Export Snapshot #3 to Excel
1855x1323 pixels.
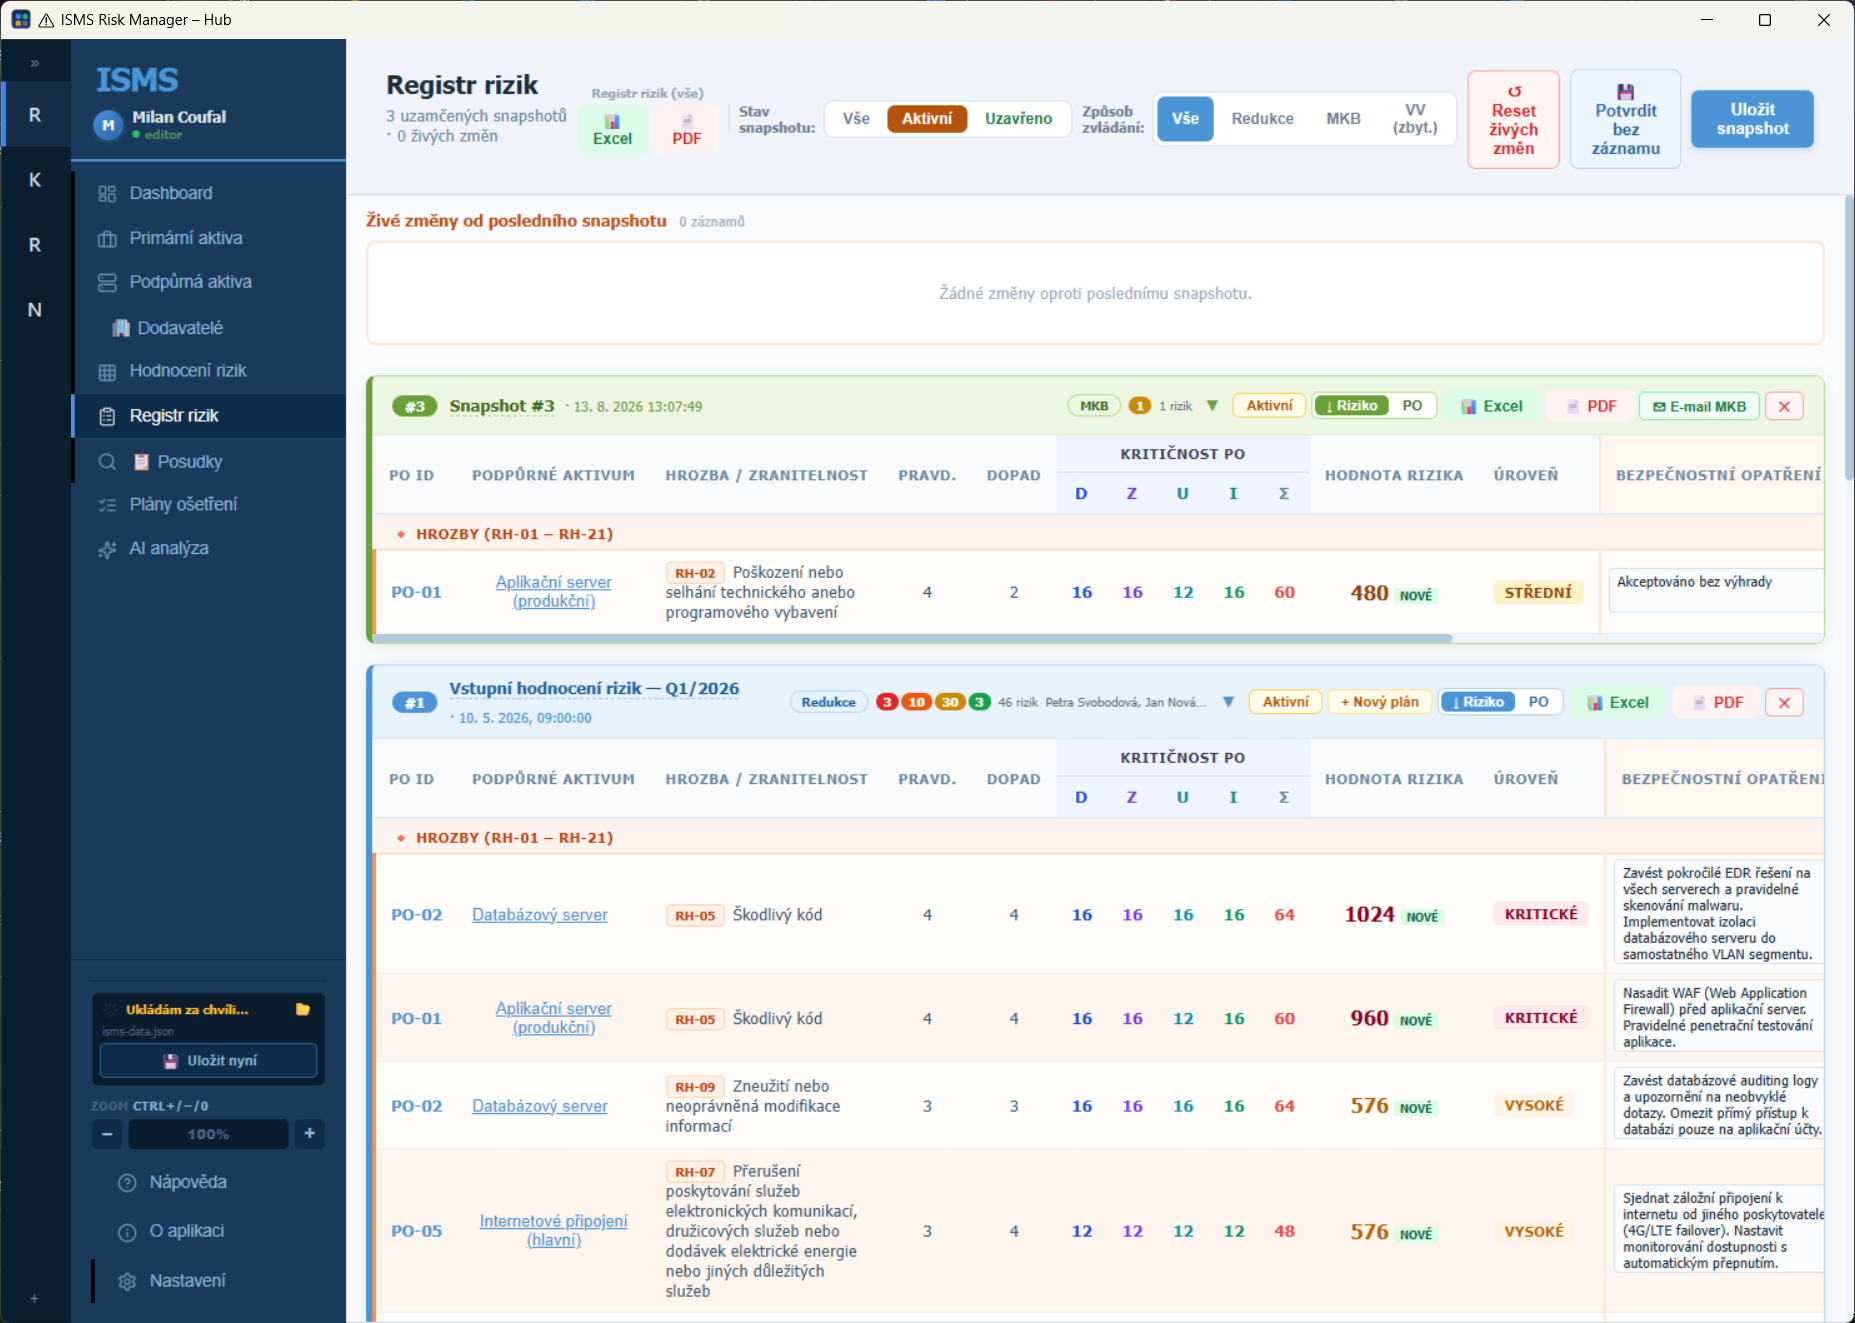[x=1491, y=406]
